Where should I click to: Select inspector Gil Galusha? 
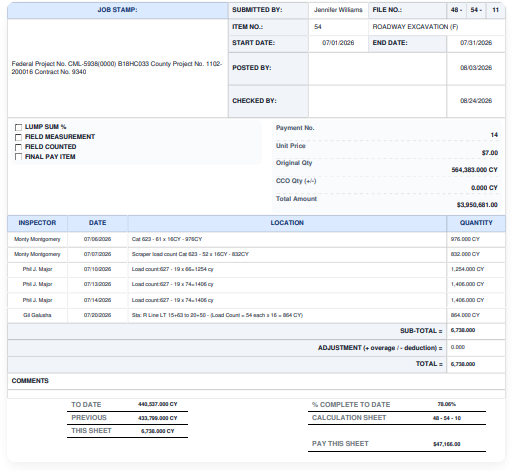[37, 315]
